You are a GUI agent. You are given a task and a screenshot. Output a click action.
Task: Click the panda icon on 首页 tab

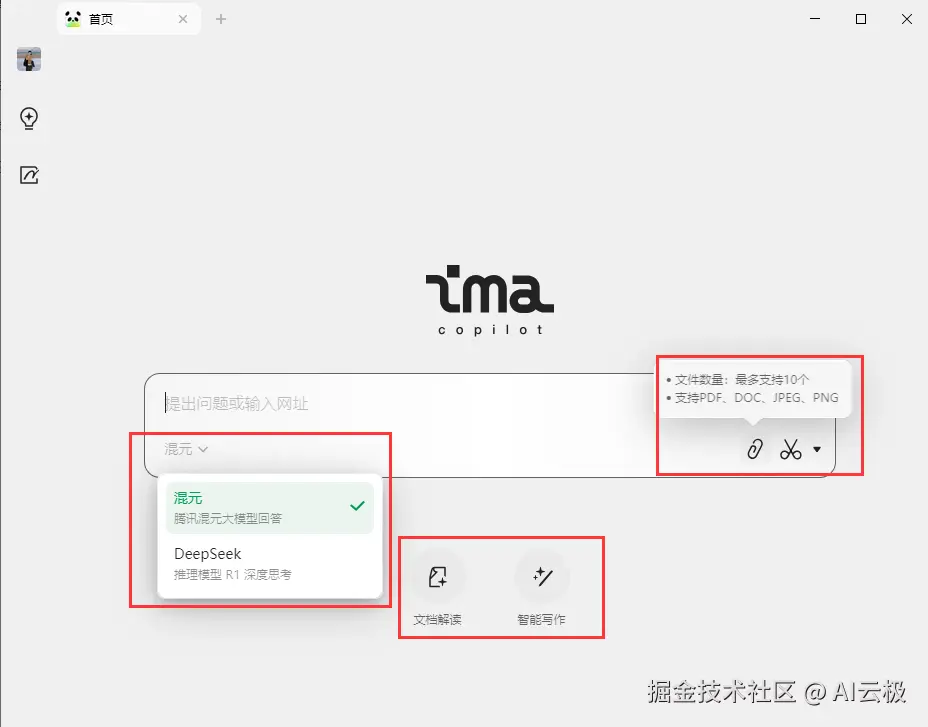[73, 19]
